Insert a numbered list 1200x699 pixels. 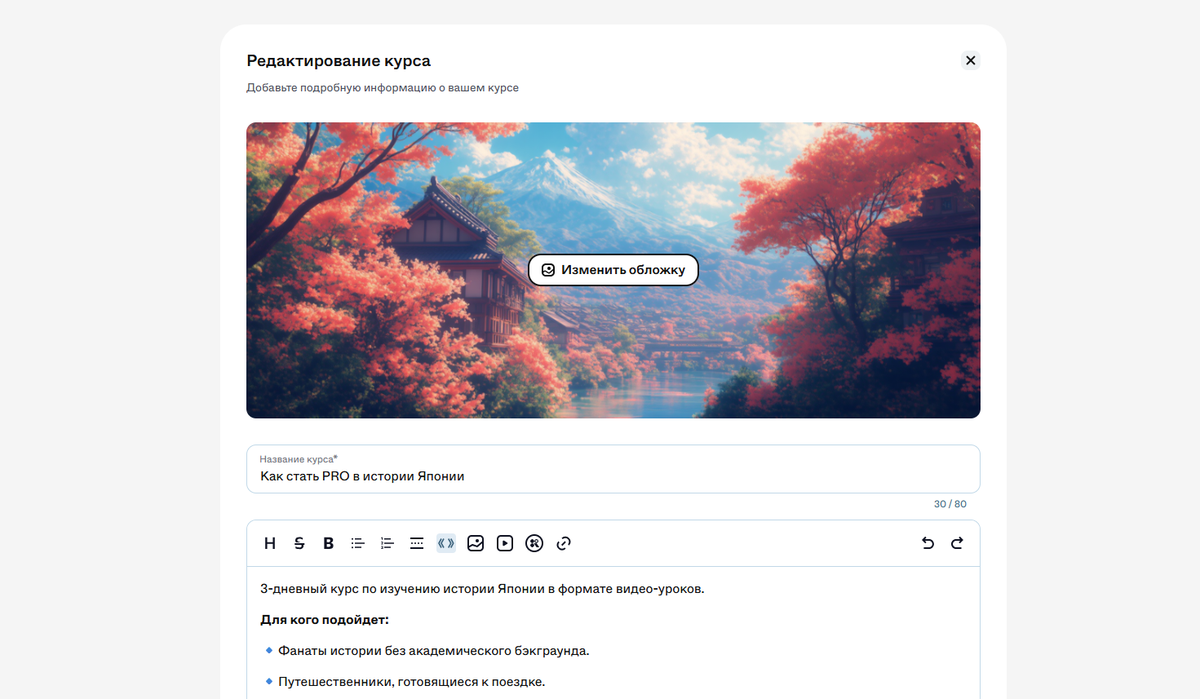387,544
